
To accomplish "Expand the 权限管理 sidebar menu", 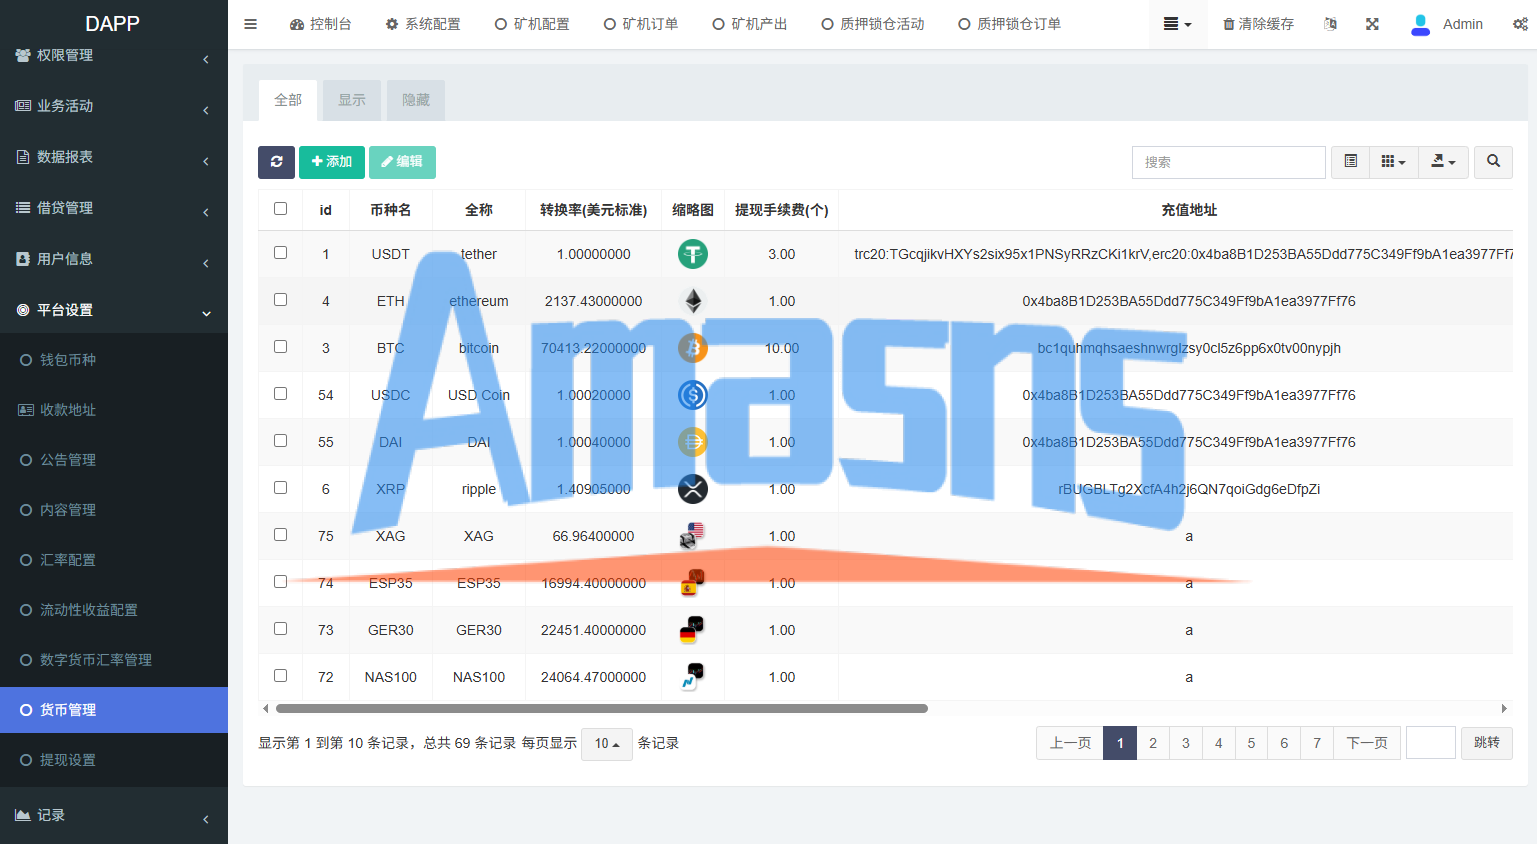I will click(114, 56).
